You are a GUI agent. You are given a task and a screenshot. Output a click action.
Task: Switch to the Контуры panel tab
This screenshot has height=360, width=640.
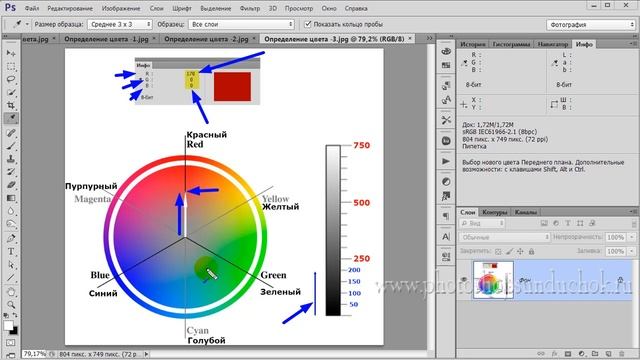click(494, 212)
